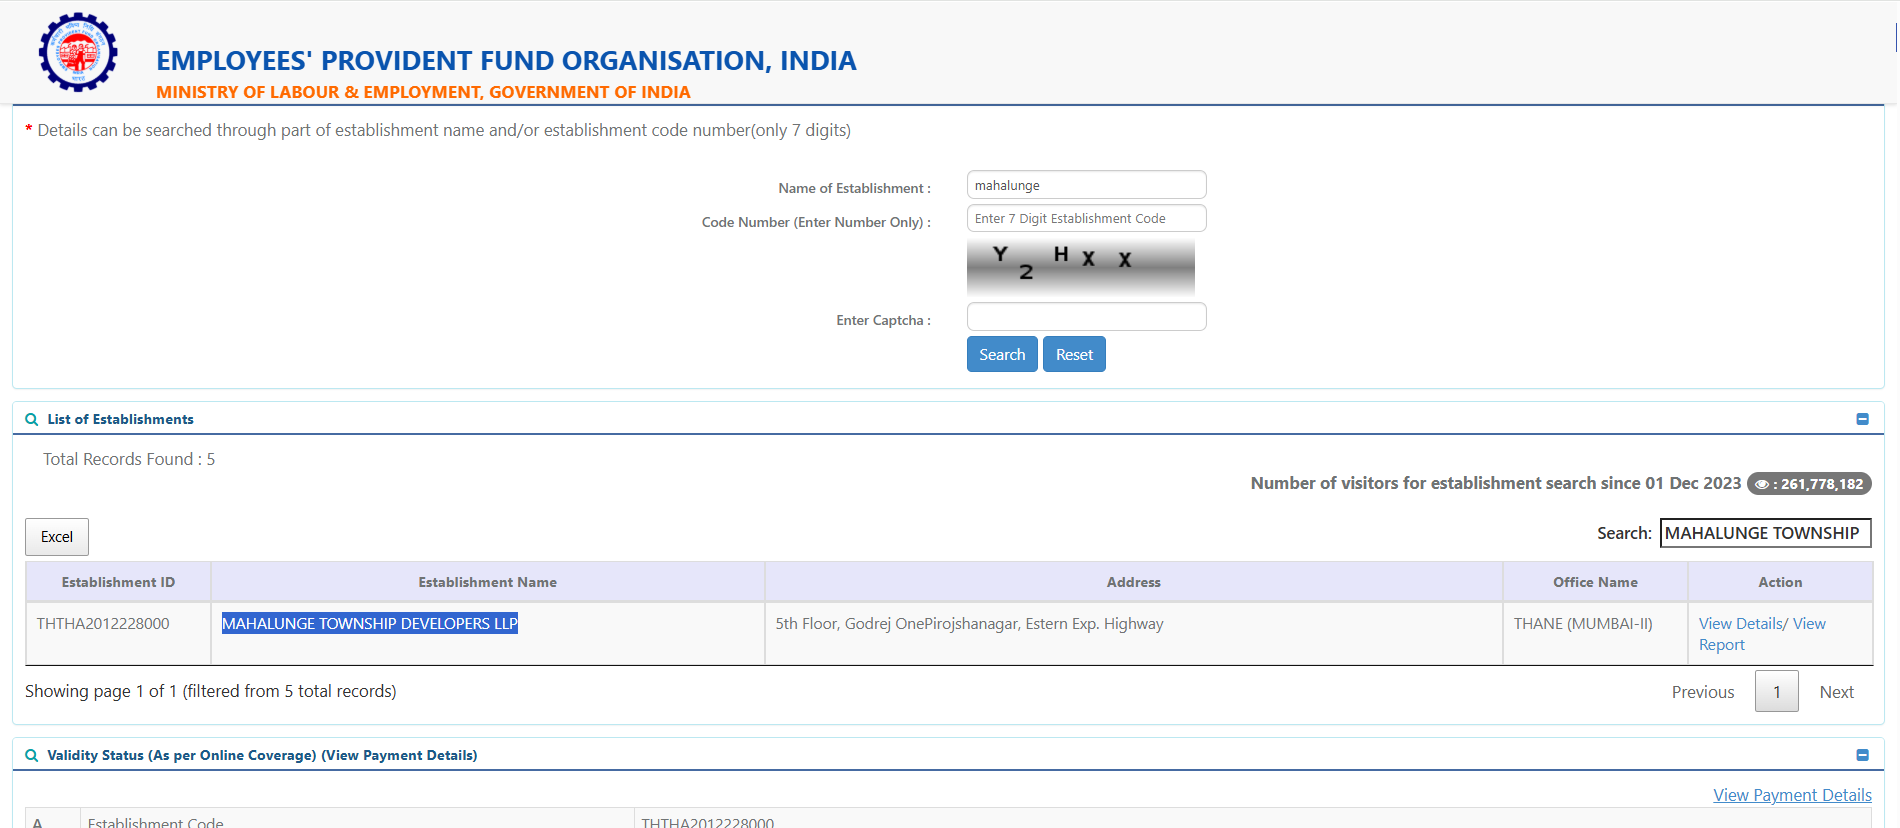Click the EPFO logo emblem
The width and height of the screenshot is (1900, 828).
78,52
